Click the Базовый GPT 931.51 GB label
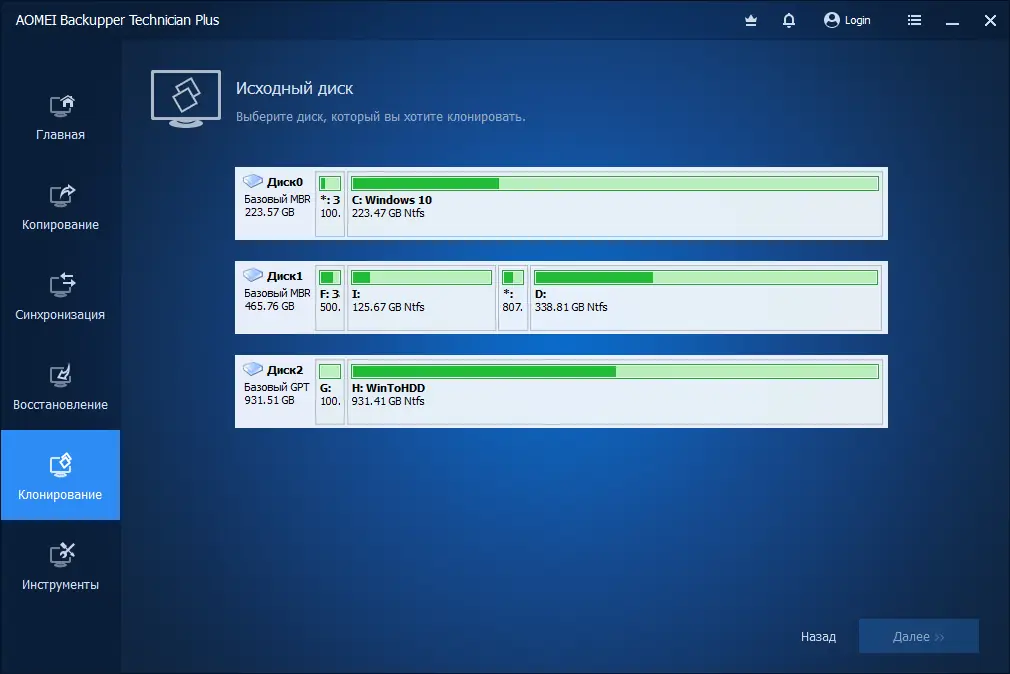Screen dimensions: 1010x674 pyautogui.click(x=277, y=394)
